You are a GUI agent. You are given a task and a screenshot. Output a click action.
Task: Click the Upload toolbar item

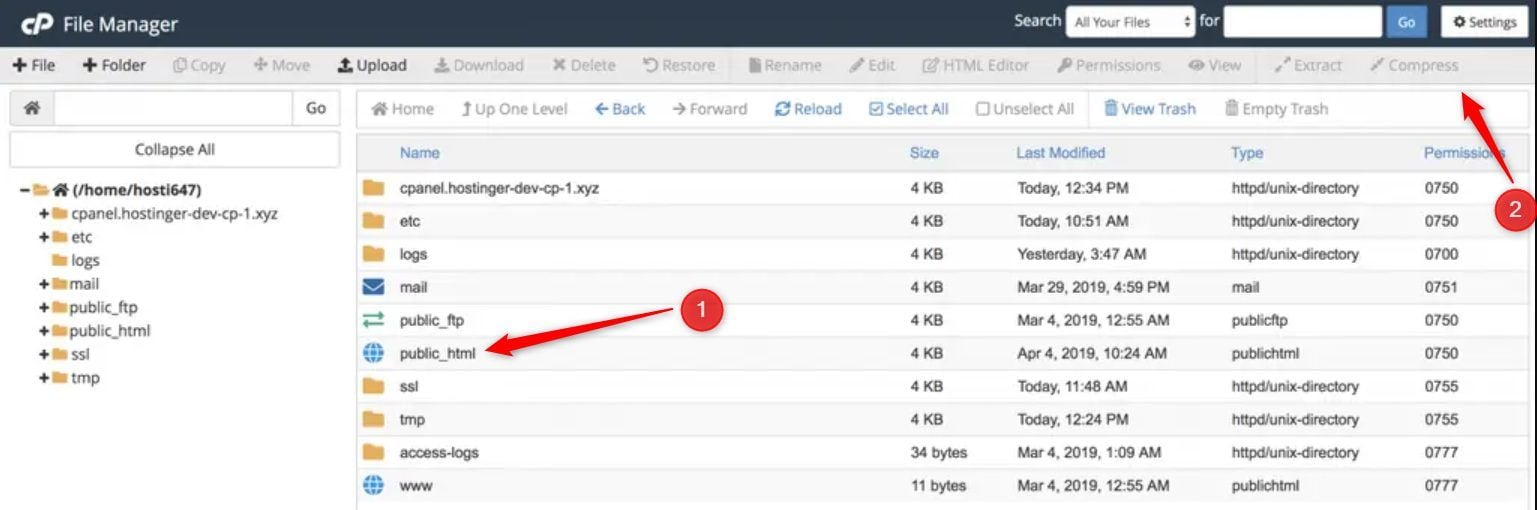point(372,65)
